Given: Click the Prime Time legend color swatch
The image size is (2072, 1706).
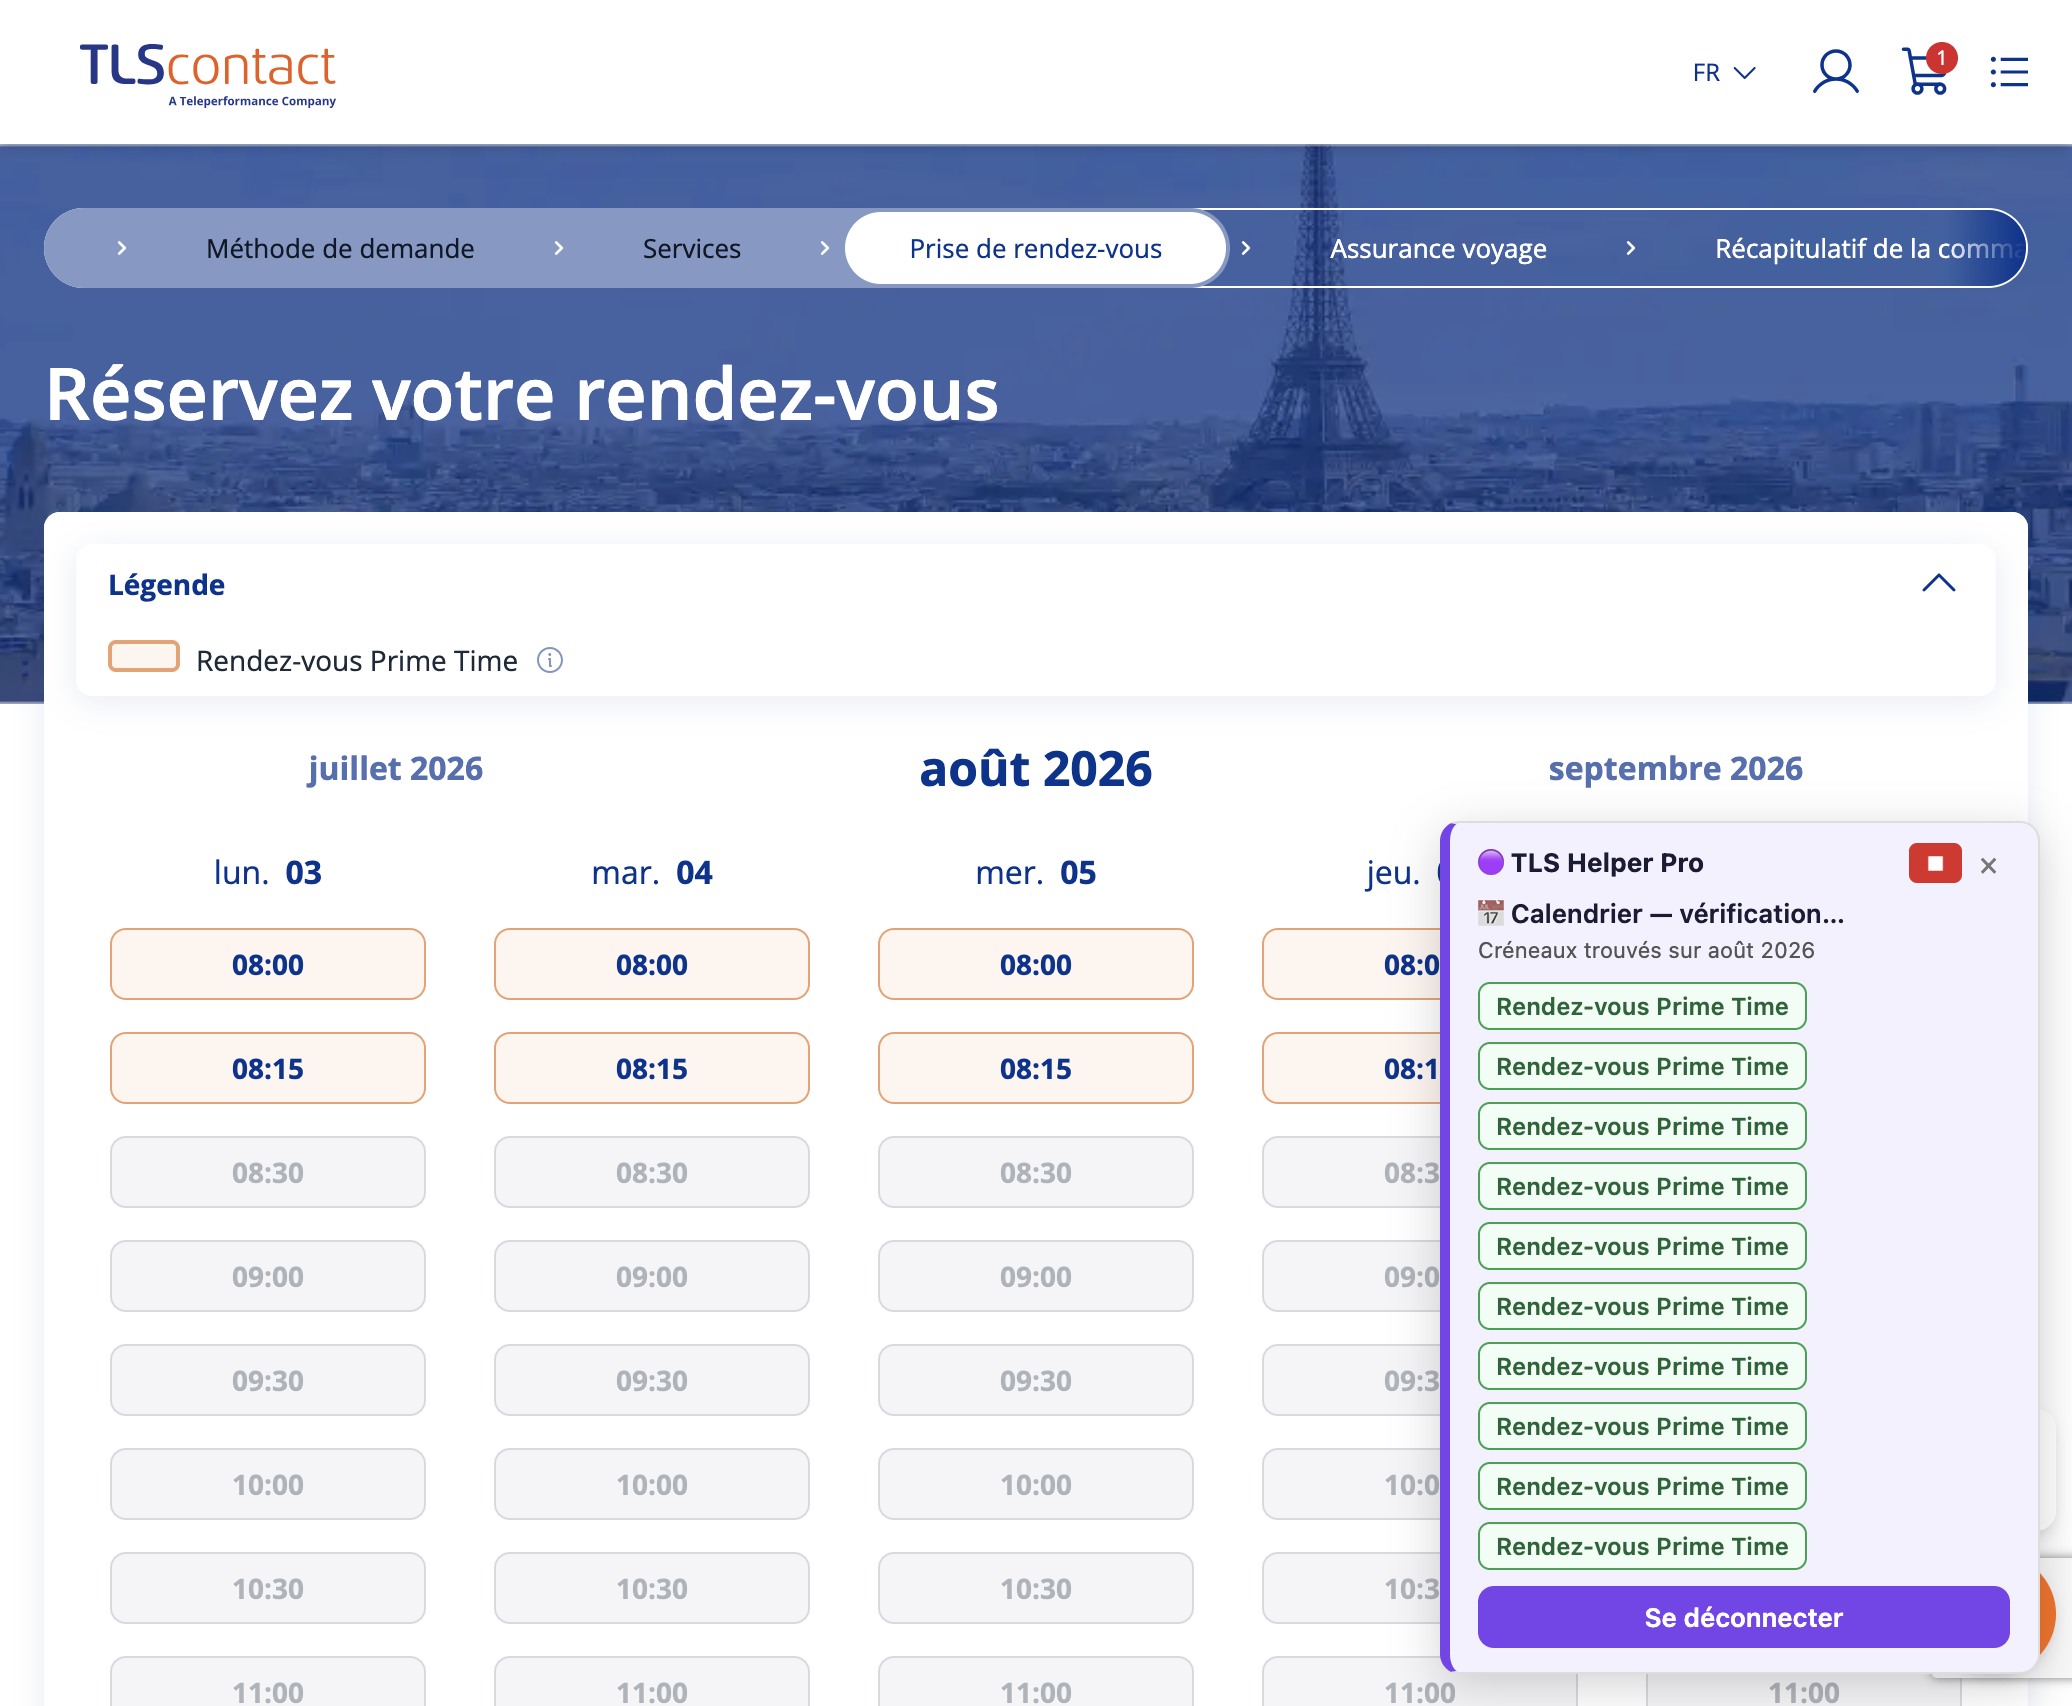Looking at the screenshot, I should point(144,657).
